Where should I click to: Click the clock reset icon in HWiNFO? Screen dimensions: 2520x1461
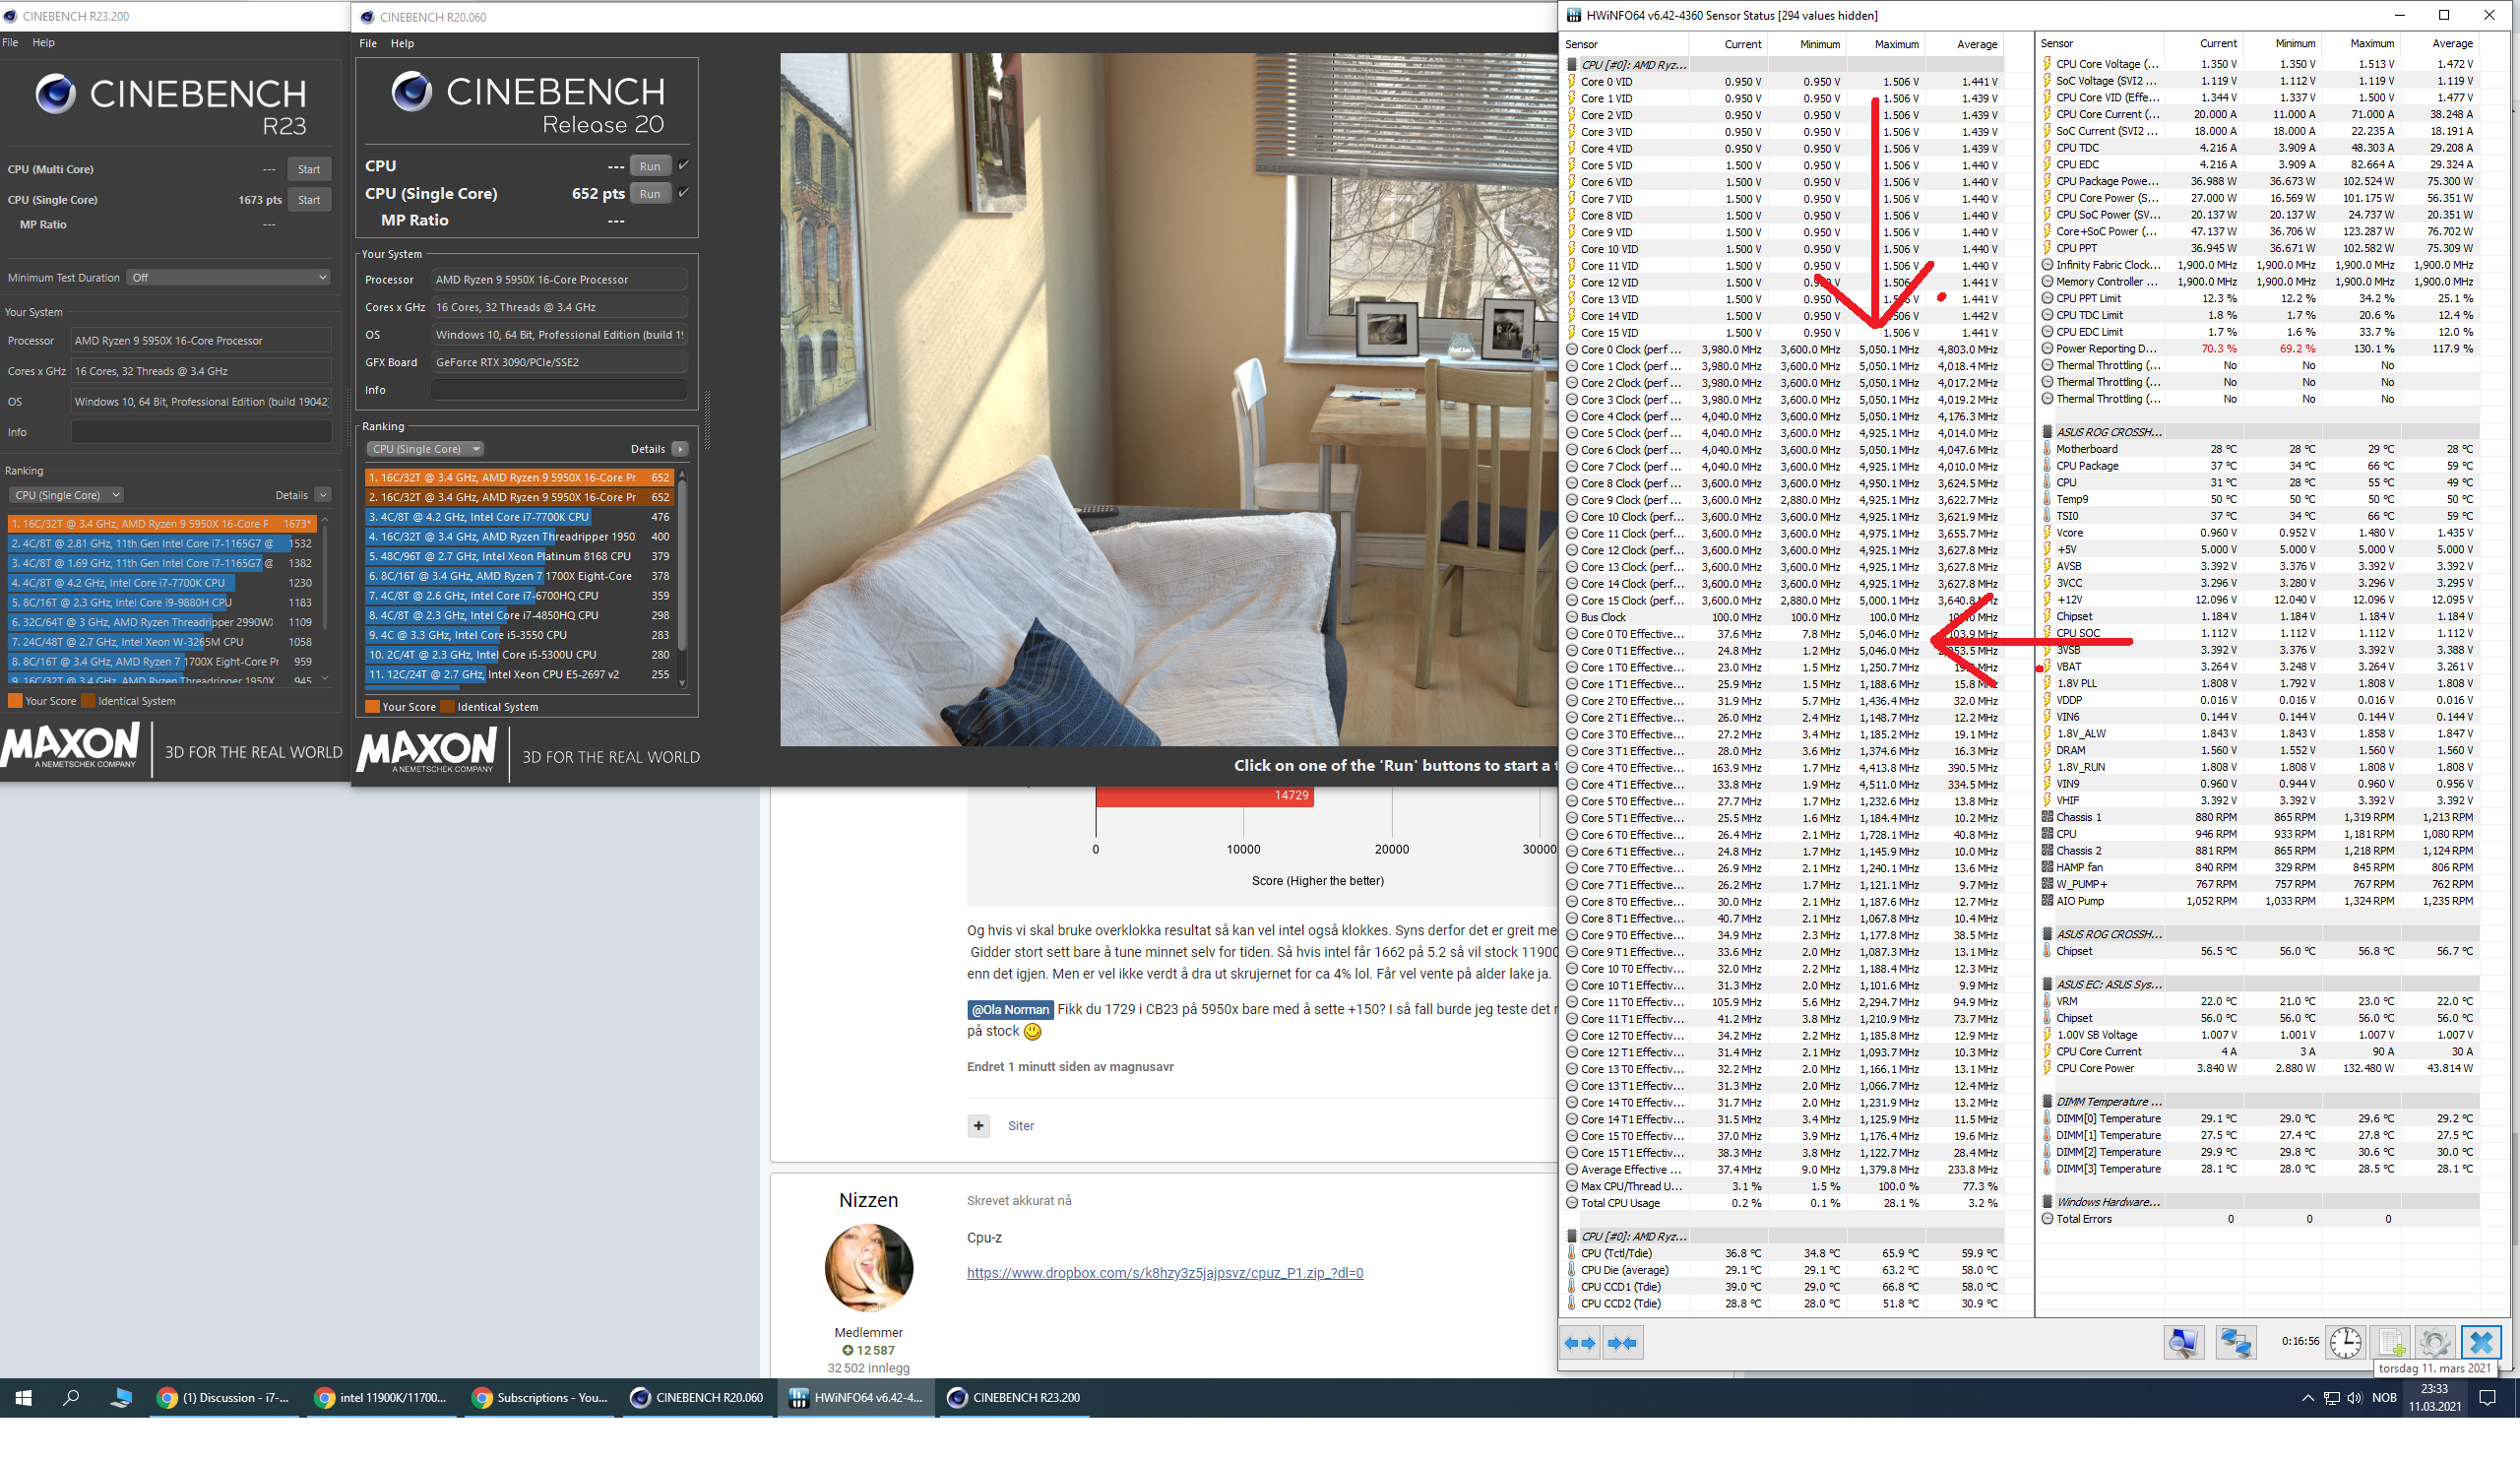point(2345,1342)
